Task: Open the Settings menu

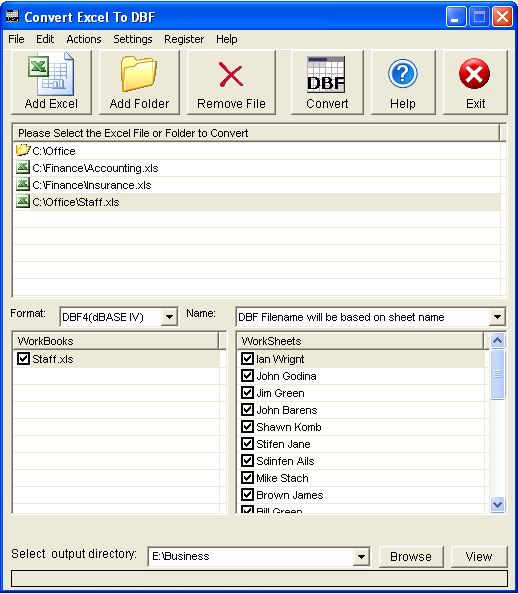Action: coord(133,39)
